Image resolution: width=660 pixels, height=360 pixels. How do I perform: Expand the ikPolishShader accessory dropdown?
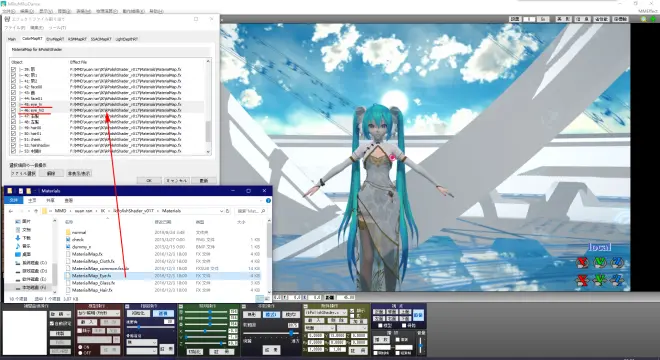coord(326,313)
